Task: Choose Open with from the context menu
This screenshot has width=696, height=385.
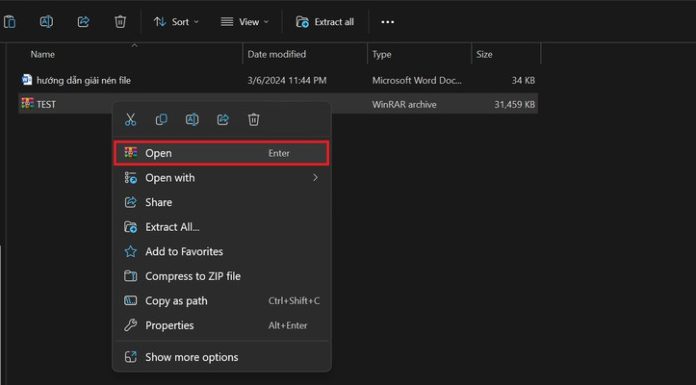Action: (x=221, y=178)
